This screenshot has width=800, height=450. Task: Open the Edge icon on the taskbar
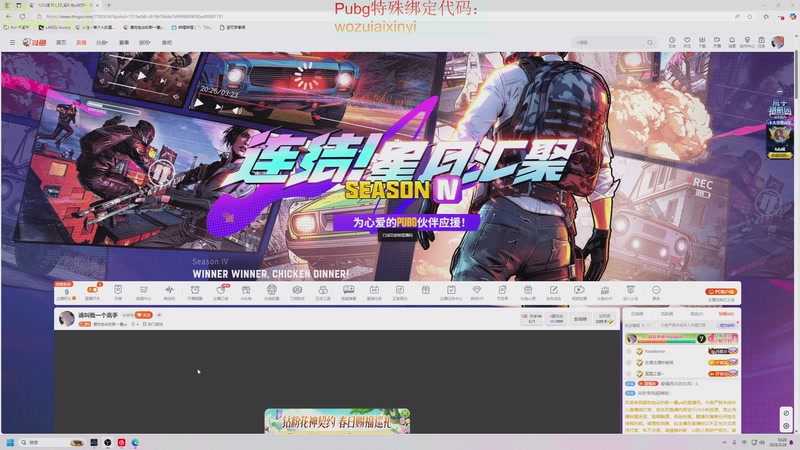[x=135, y=442]
